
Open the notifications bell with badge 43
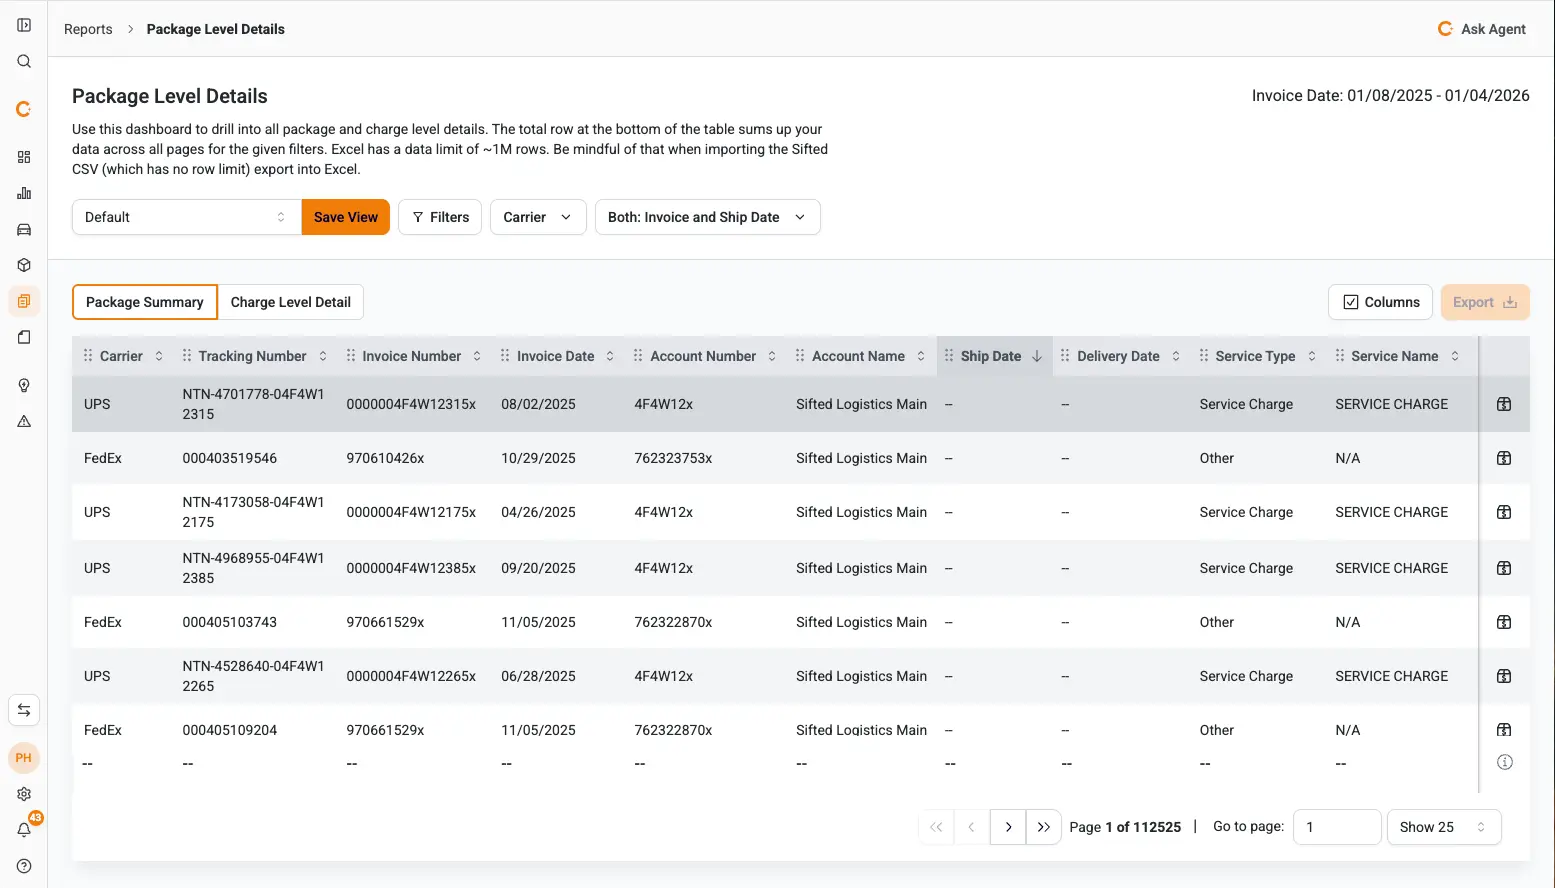click(24, 830)
